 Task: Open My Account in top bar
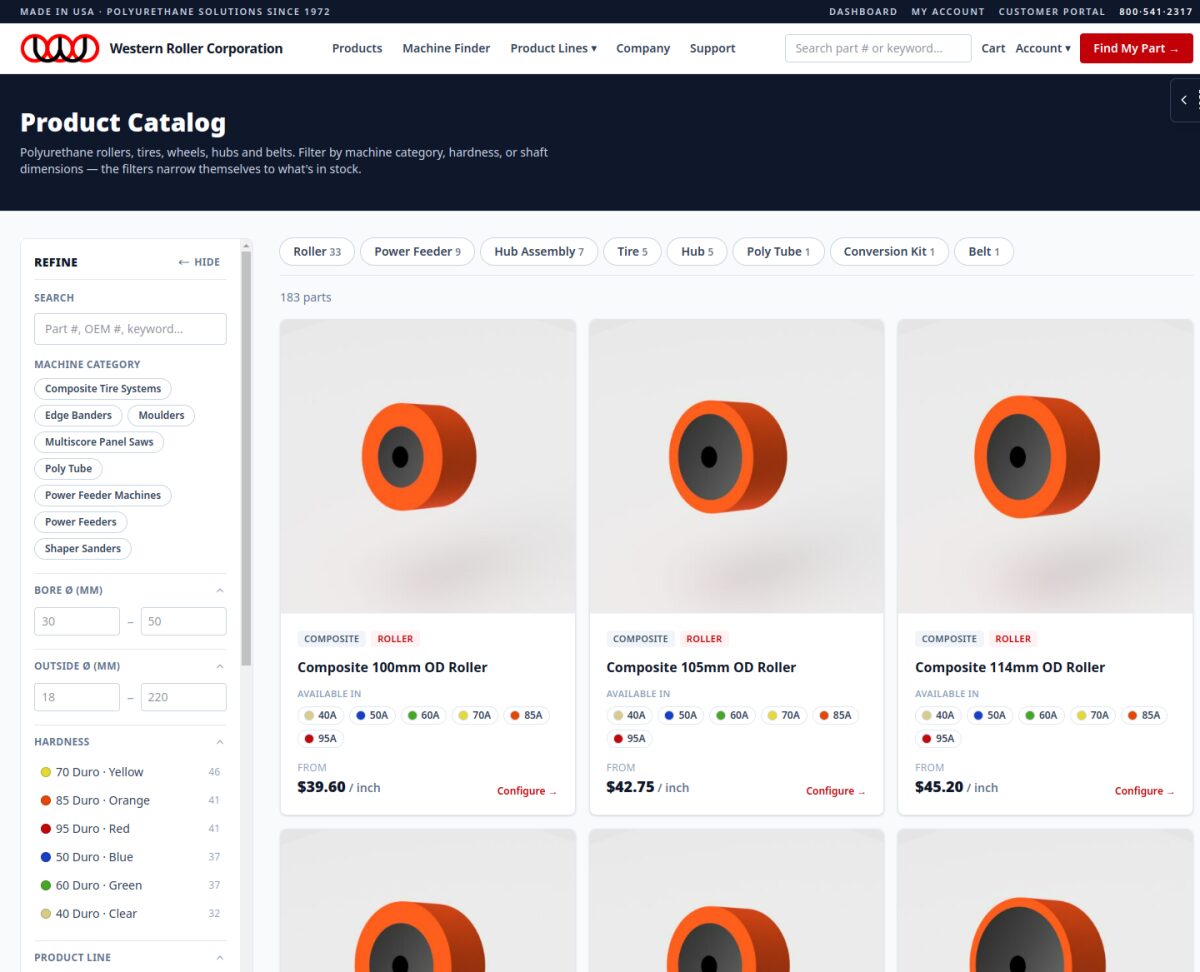(948, 12)
